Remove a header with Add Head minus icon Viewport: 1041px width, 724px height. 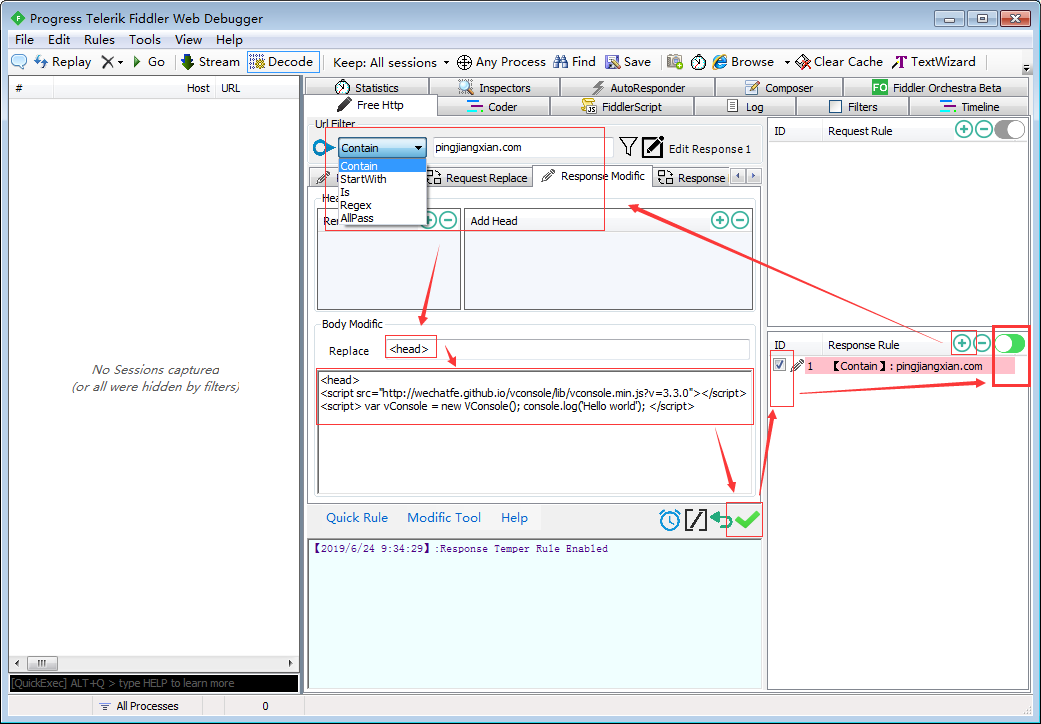point(740,220)
